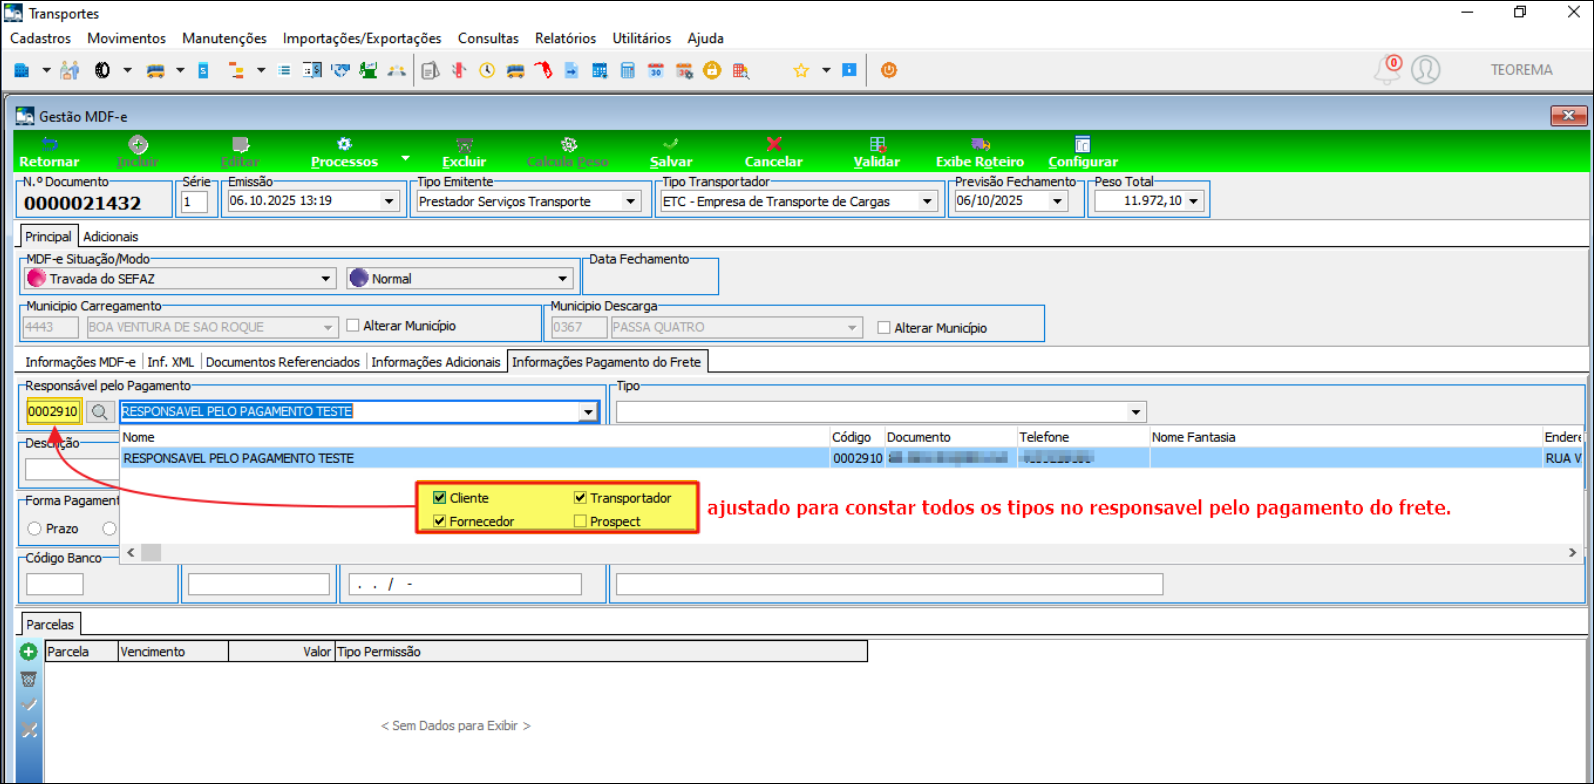Click the notifications bell icon

click(1387, 70)
